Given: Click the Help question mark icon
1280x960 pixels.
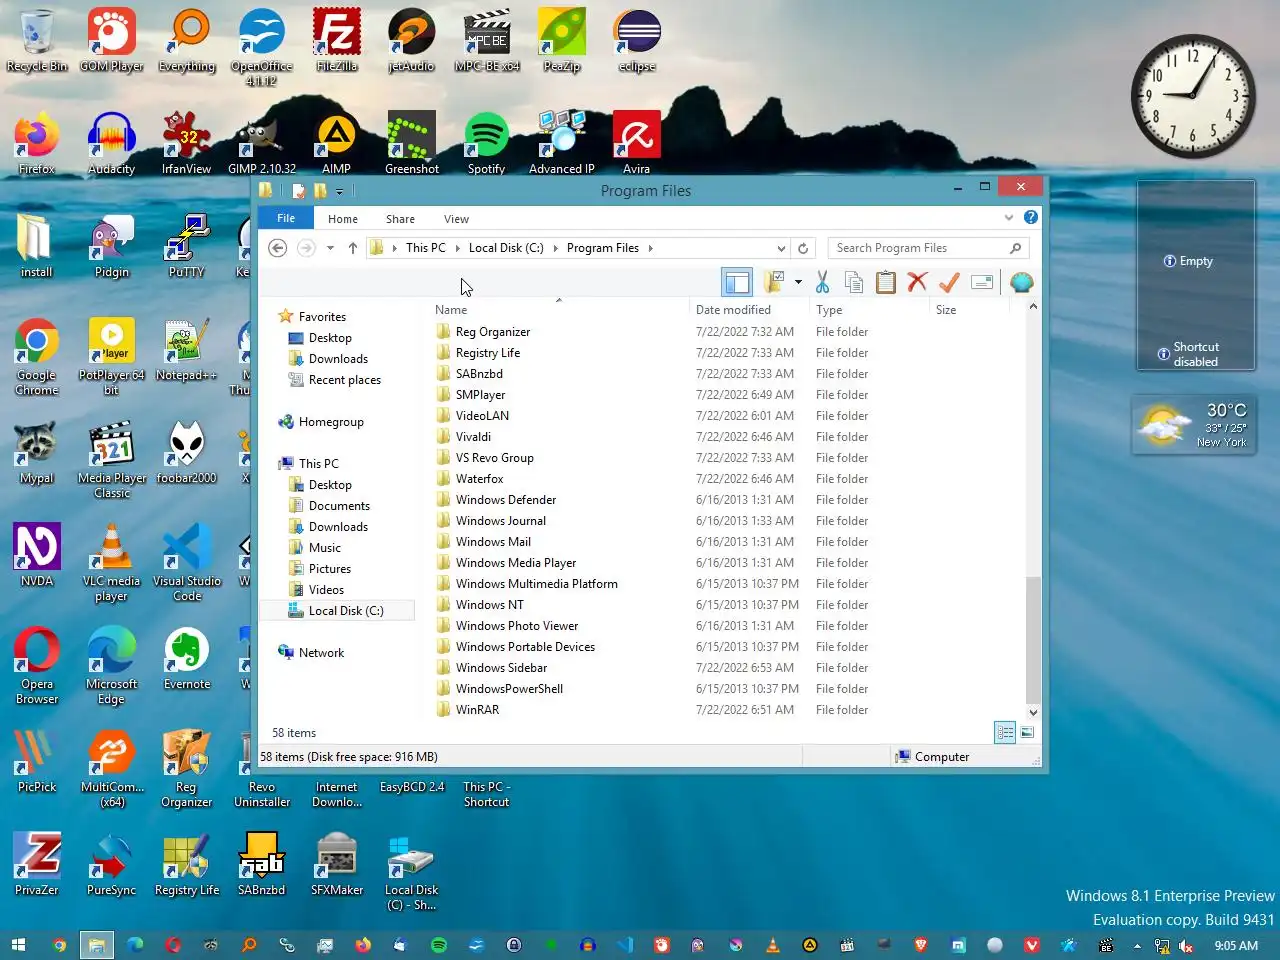Looking at the screenshot, I should (x=1031, y=217).
